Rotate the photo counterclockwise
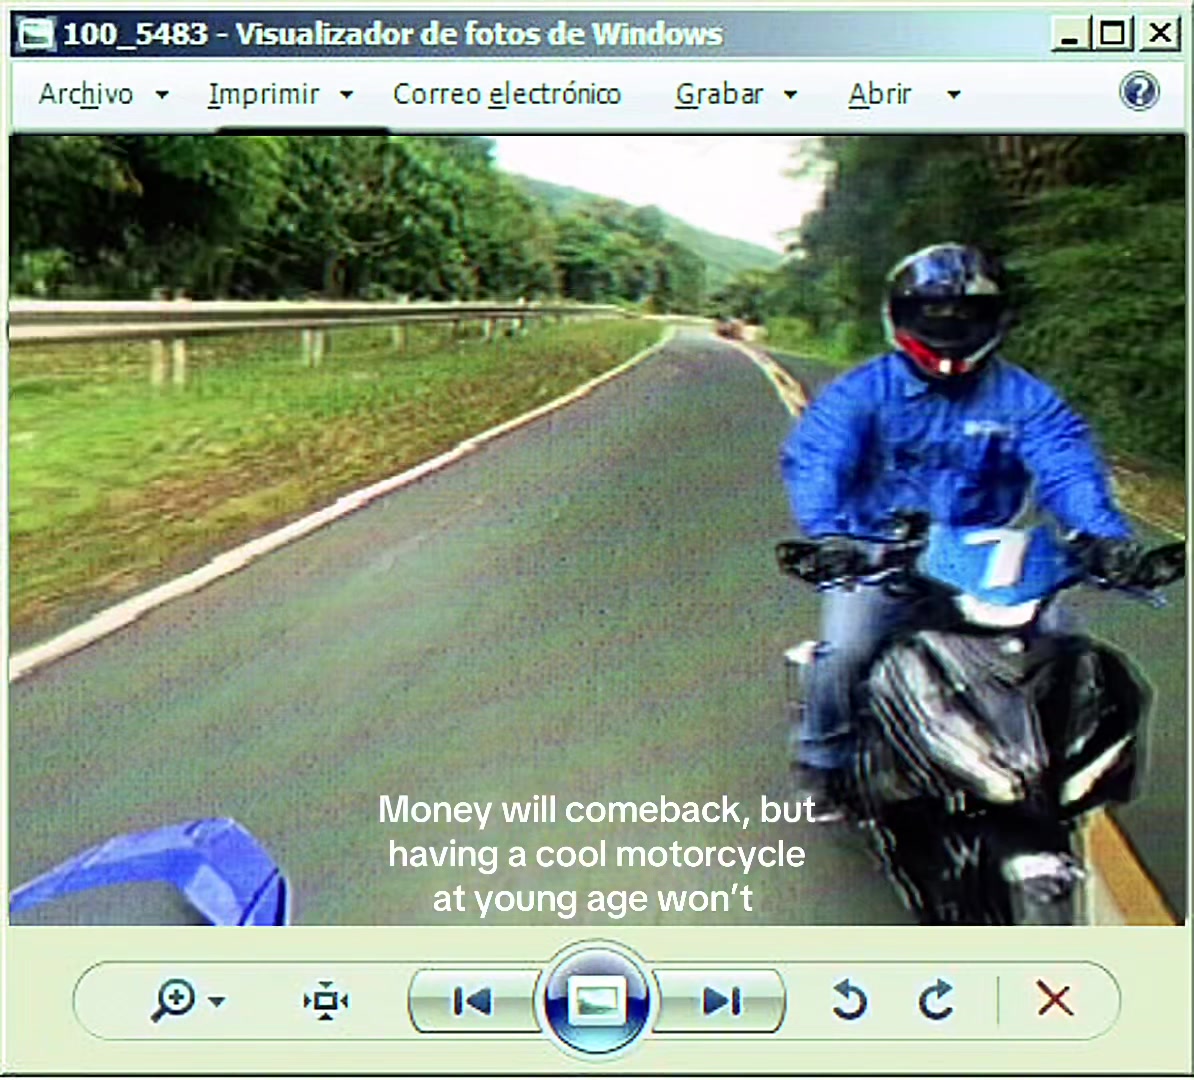 point(849,1000)
